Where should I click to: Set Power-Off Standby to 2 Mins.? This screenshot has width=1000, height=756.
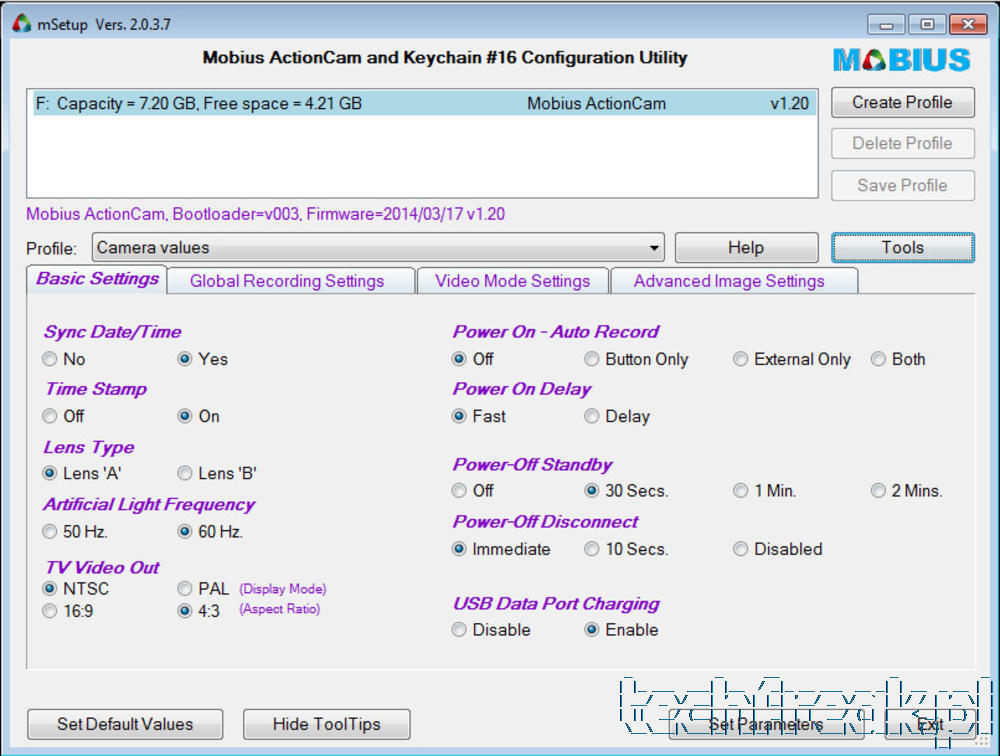pyautogui.click(x=878, y=491)
